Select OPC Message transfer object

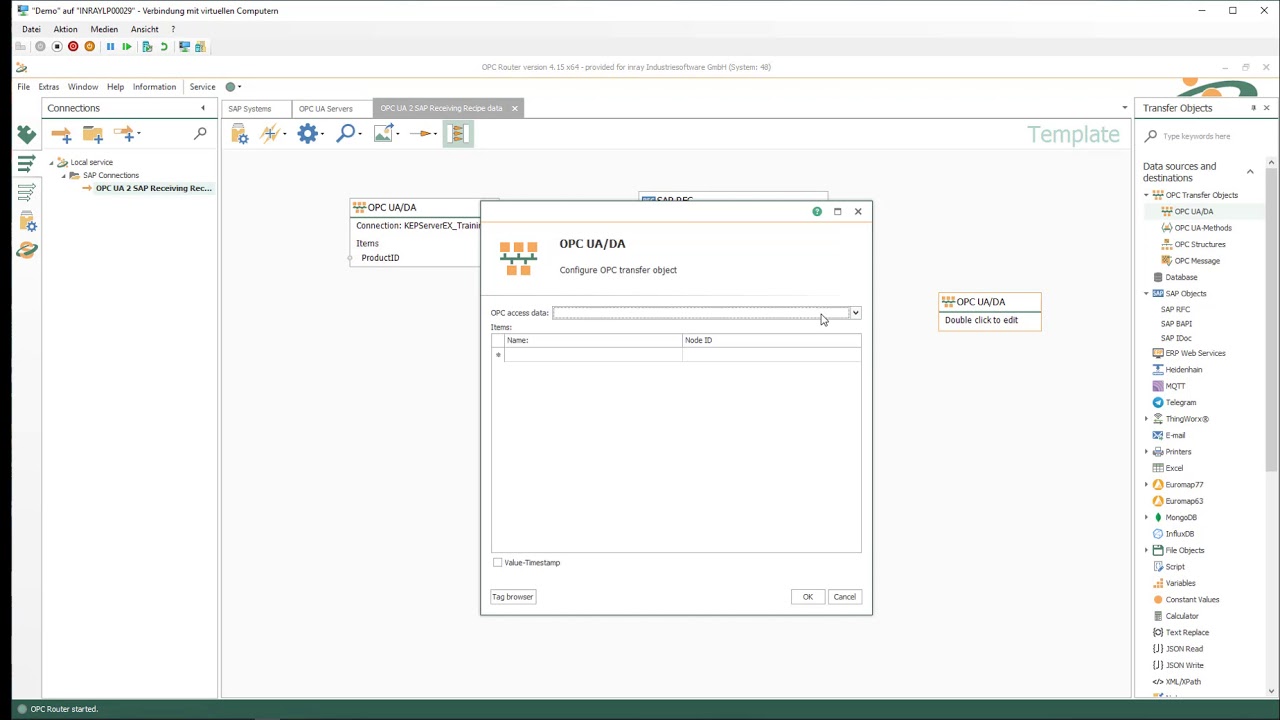point(1190,261)
